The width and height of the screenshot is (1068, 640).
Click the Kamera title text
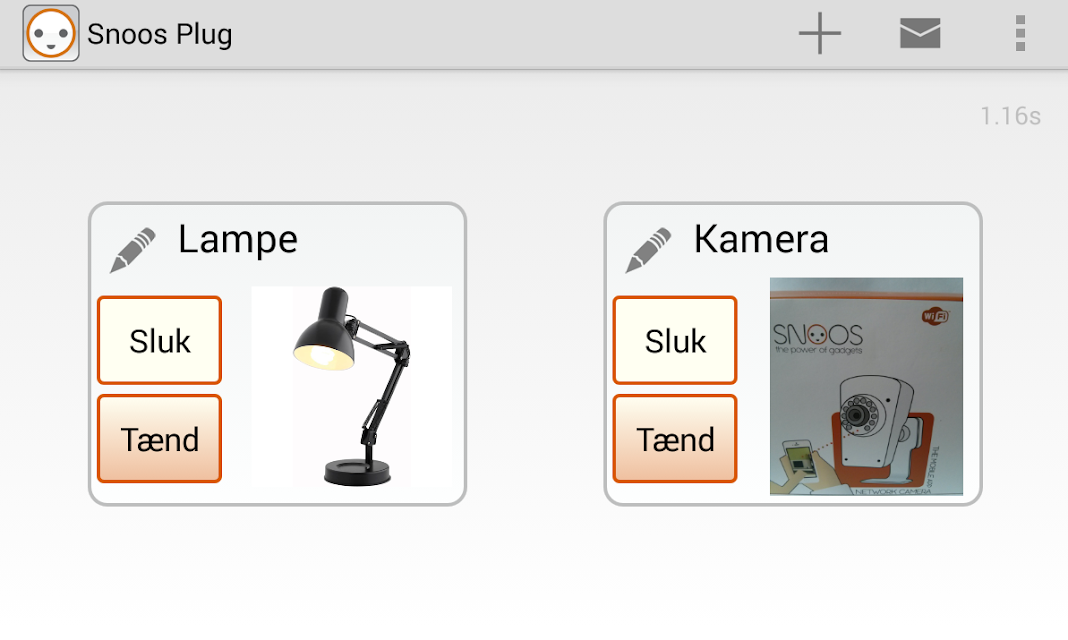(761, 240)
